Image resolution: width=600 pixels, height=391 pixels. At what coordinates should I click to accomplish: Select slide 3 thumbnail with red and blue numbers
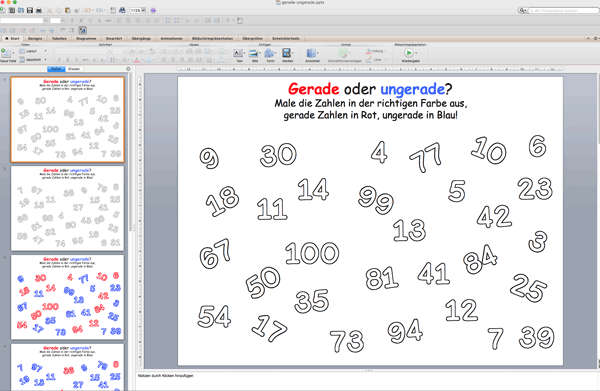click(x=67, y=297)
